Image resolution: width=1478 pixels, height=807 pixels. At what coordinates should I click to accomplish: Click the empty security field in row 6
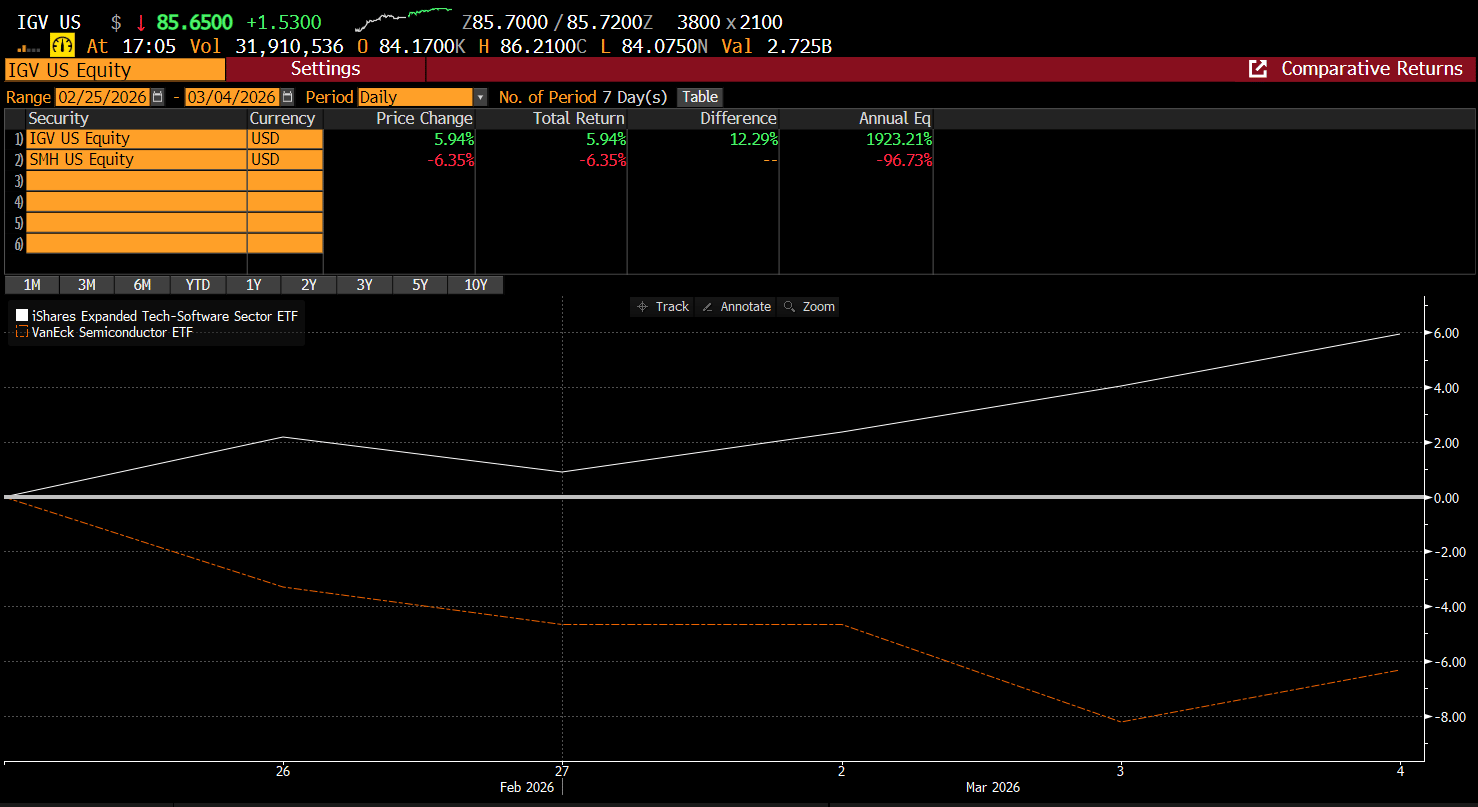tap(136, 244)
